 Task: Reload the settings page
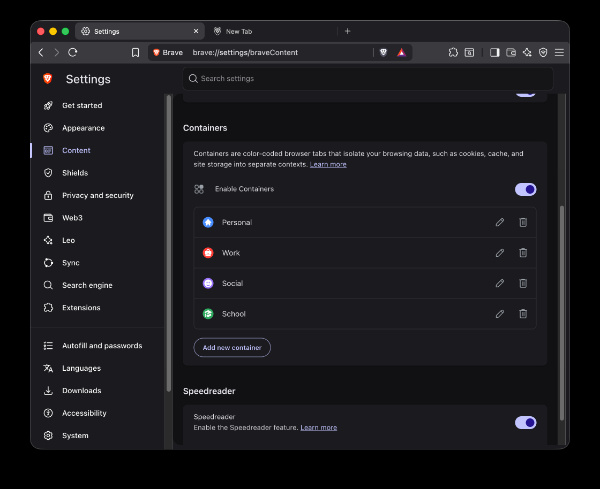[x=73, y=52]
